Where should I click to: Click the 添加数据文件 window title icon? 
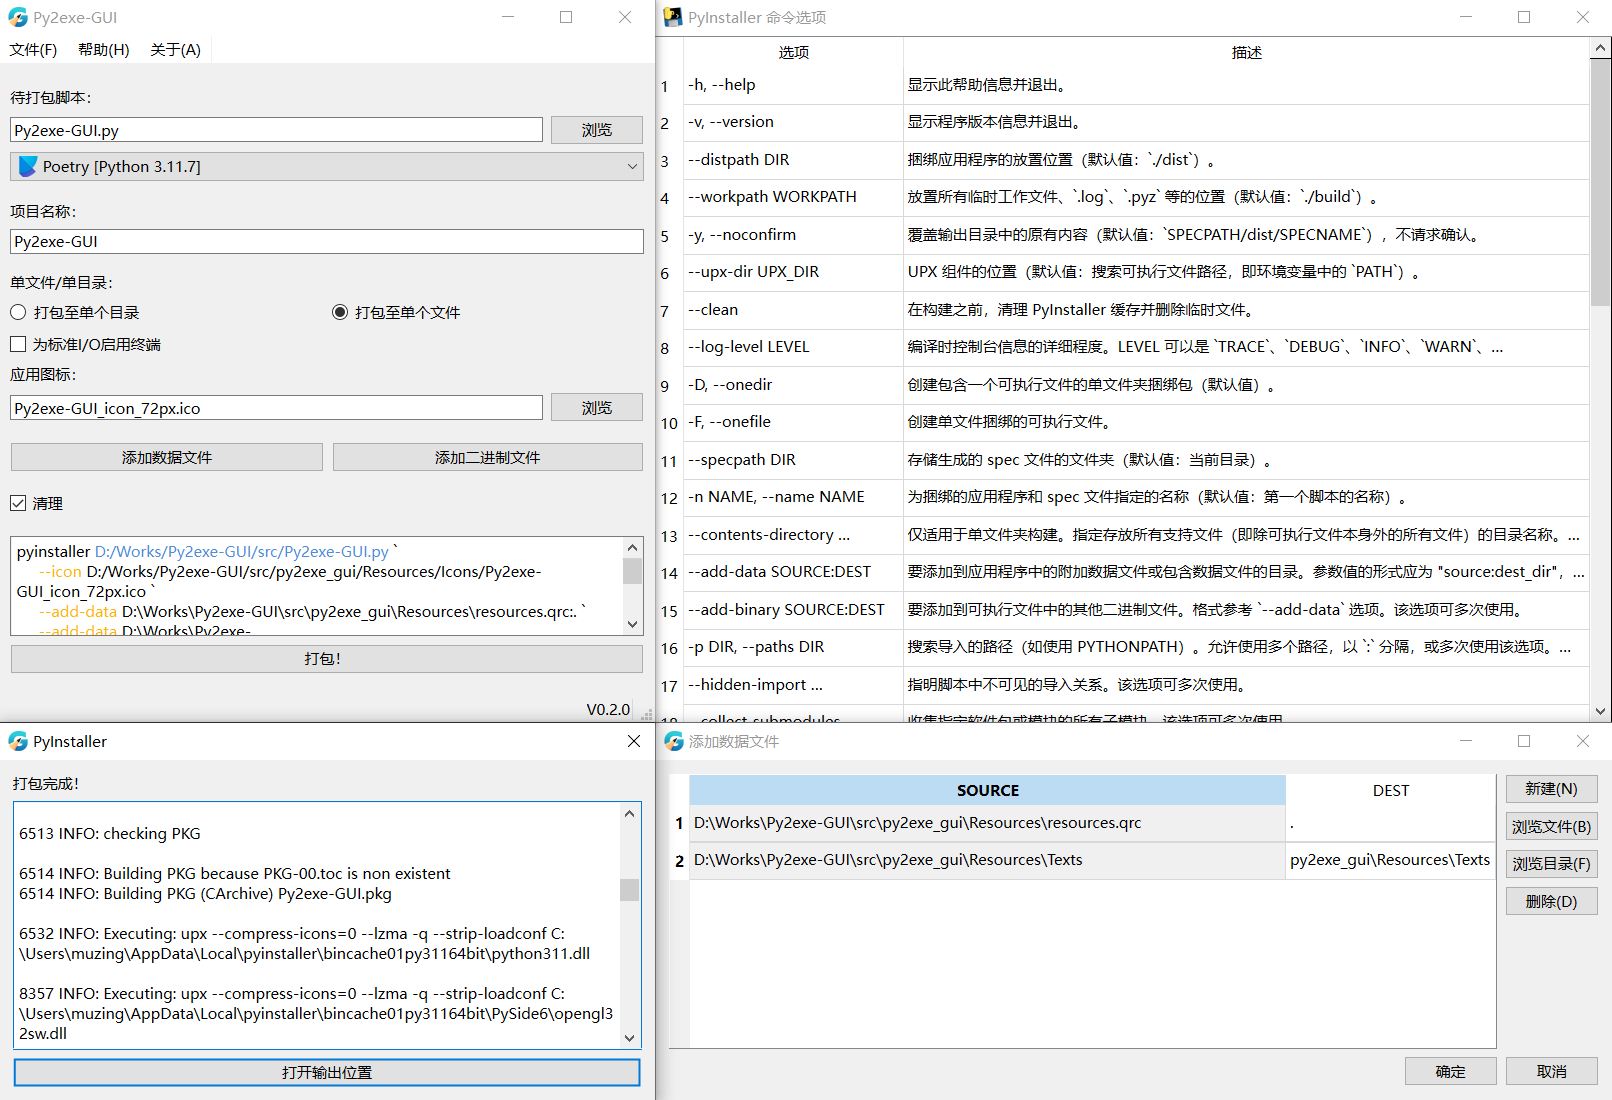(x=674, y=742)
